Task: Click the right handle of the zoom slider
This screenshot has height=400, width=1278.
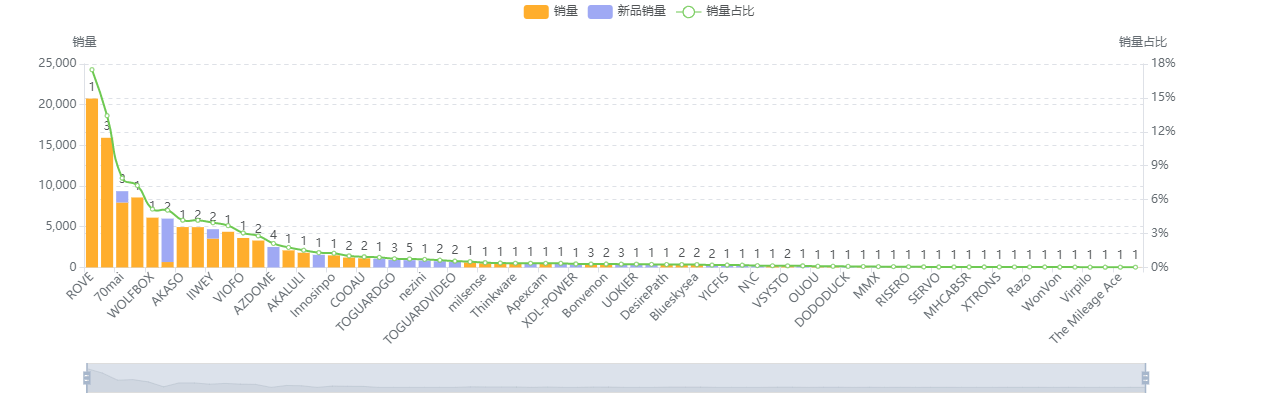Action: tap(1146, 377)
